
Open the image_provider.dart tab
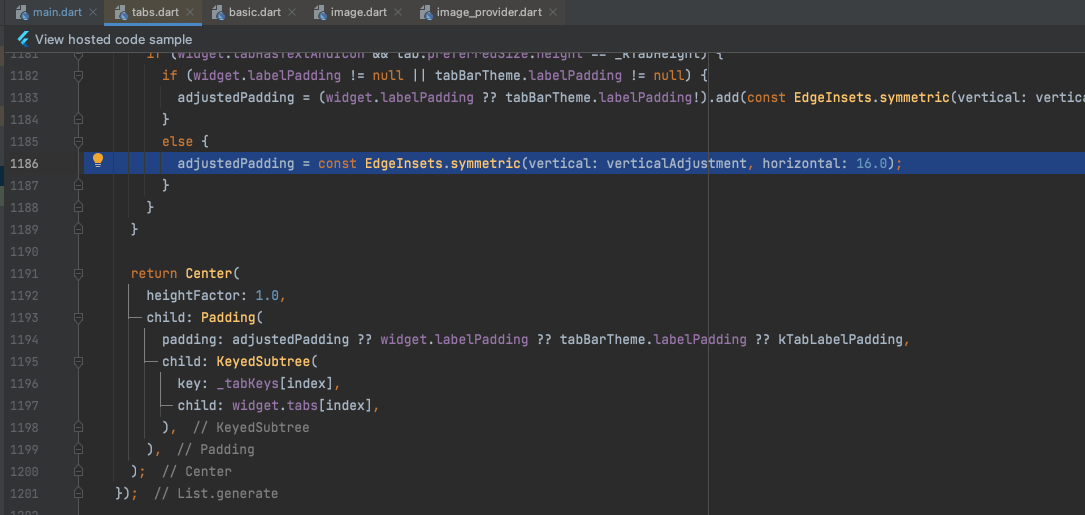click(x=489, y=12)
